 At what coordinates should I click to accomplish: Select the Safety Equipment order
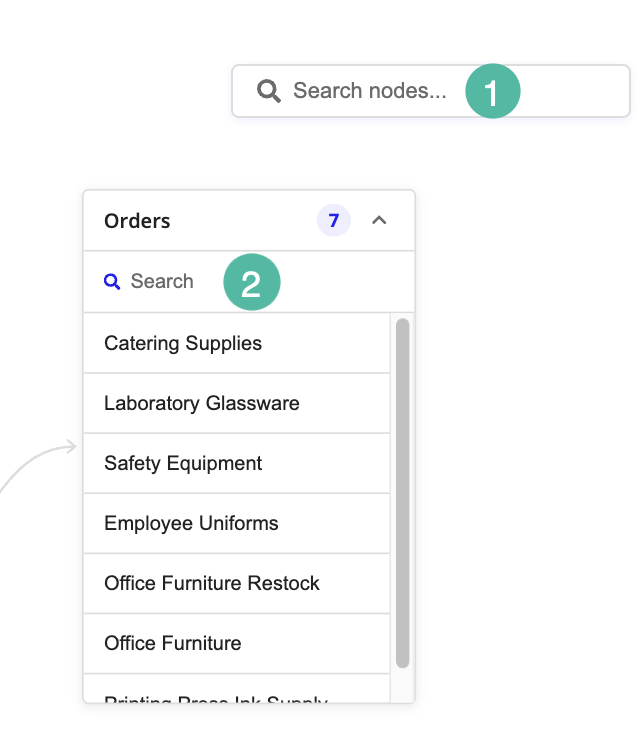point(237,463)
